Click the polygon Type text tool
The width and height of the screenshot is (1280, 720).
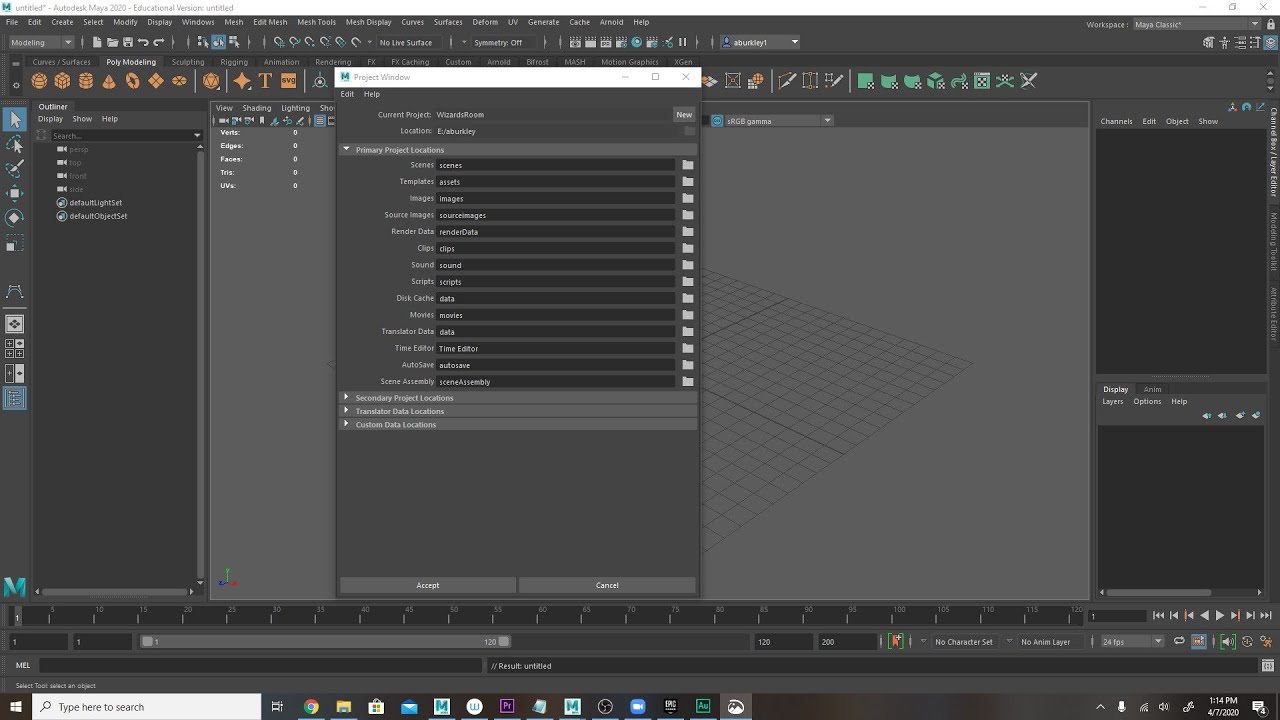click(x=265, y=81)
